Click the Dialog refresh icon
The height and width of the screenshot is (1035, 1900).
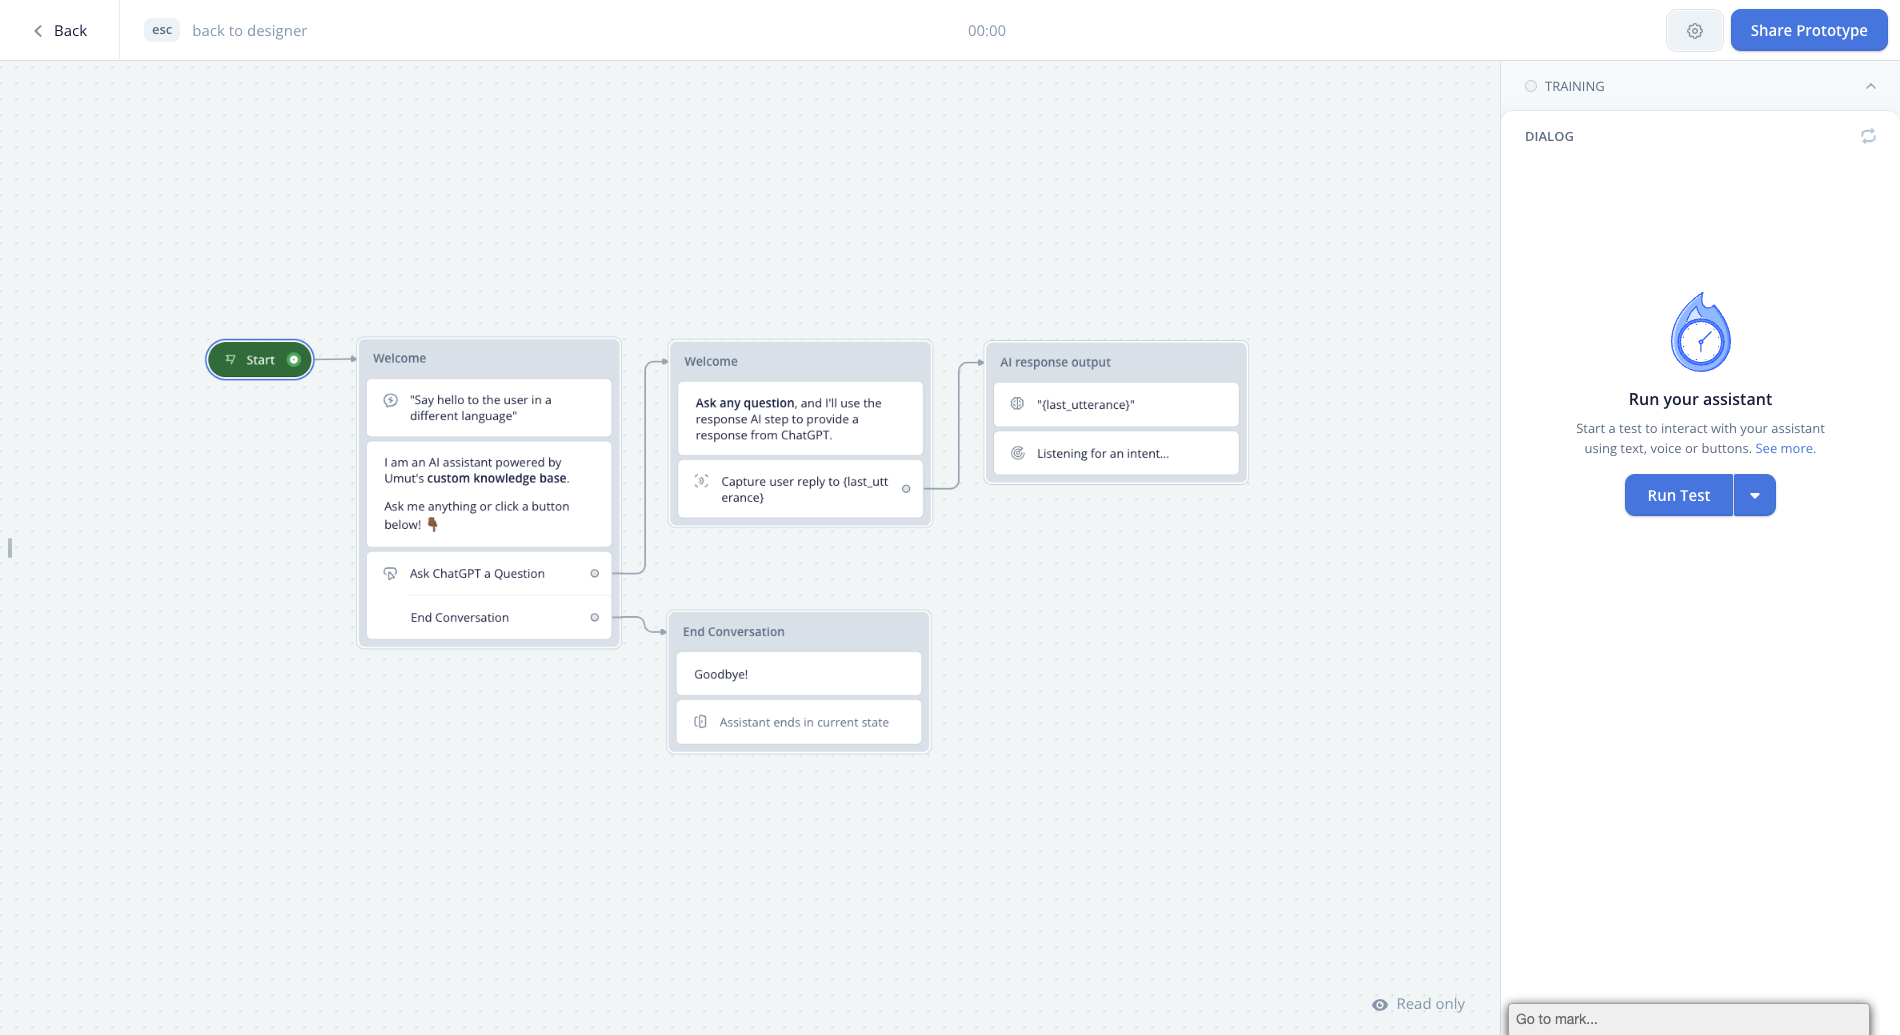tap(1868, 136)
